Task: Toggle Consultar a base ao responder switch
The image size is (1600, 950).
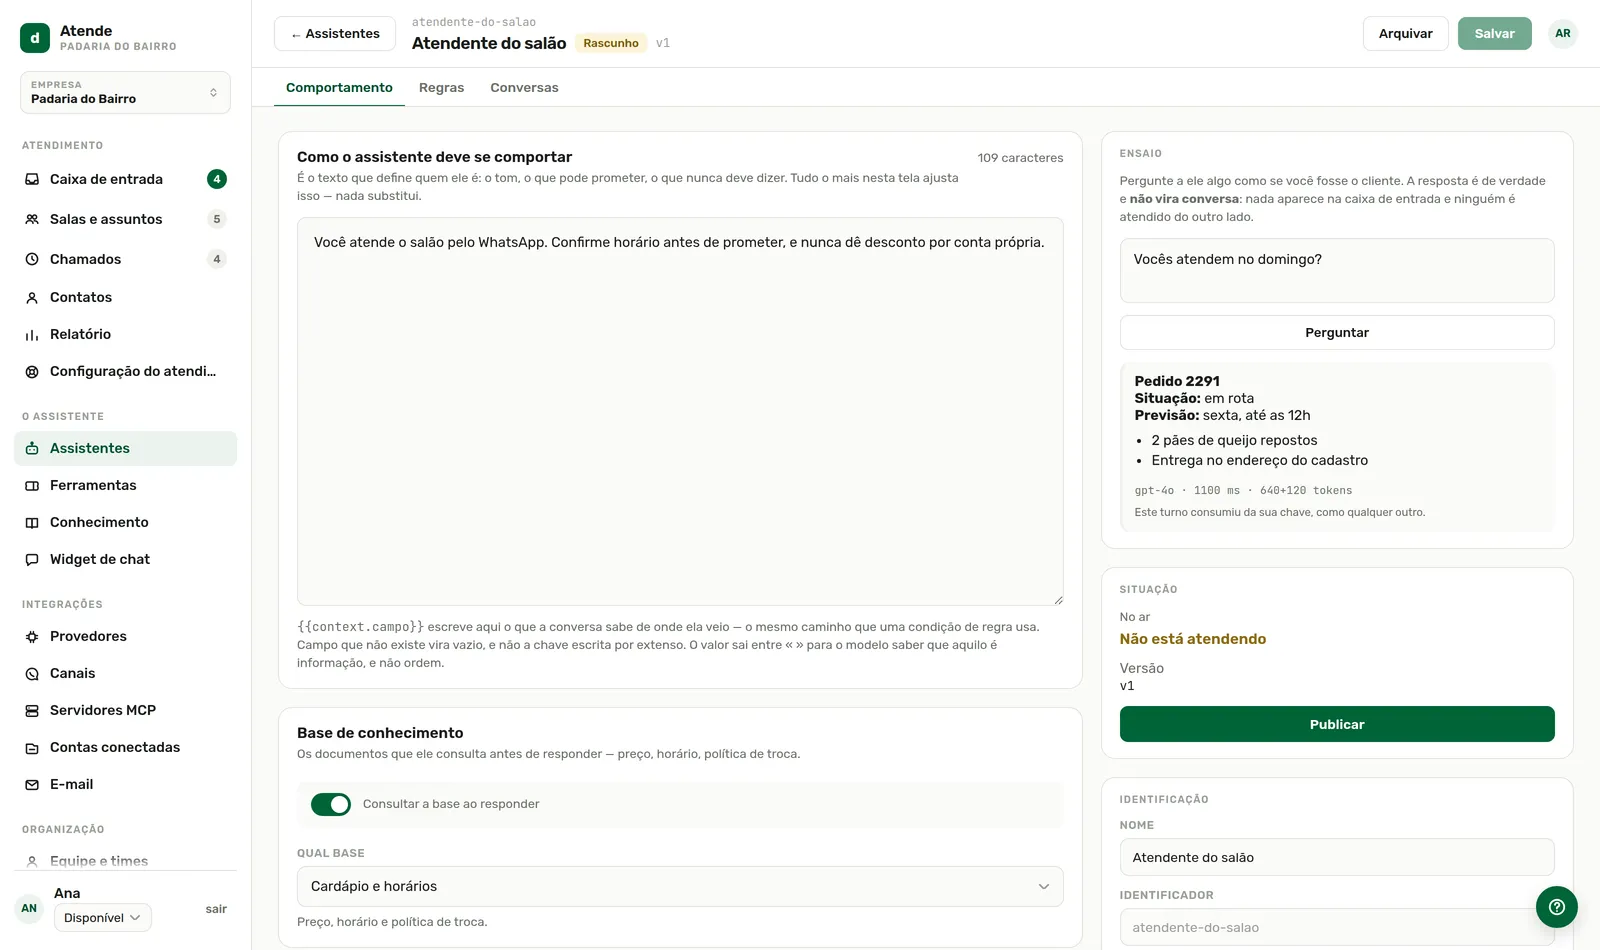Action: [331, 804]
